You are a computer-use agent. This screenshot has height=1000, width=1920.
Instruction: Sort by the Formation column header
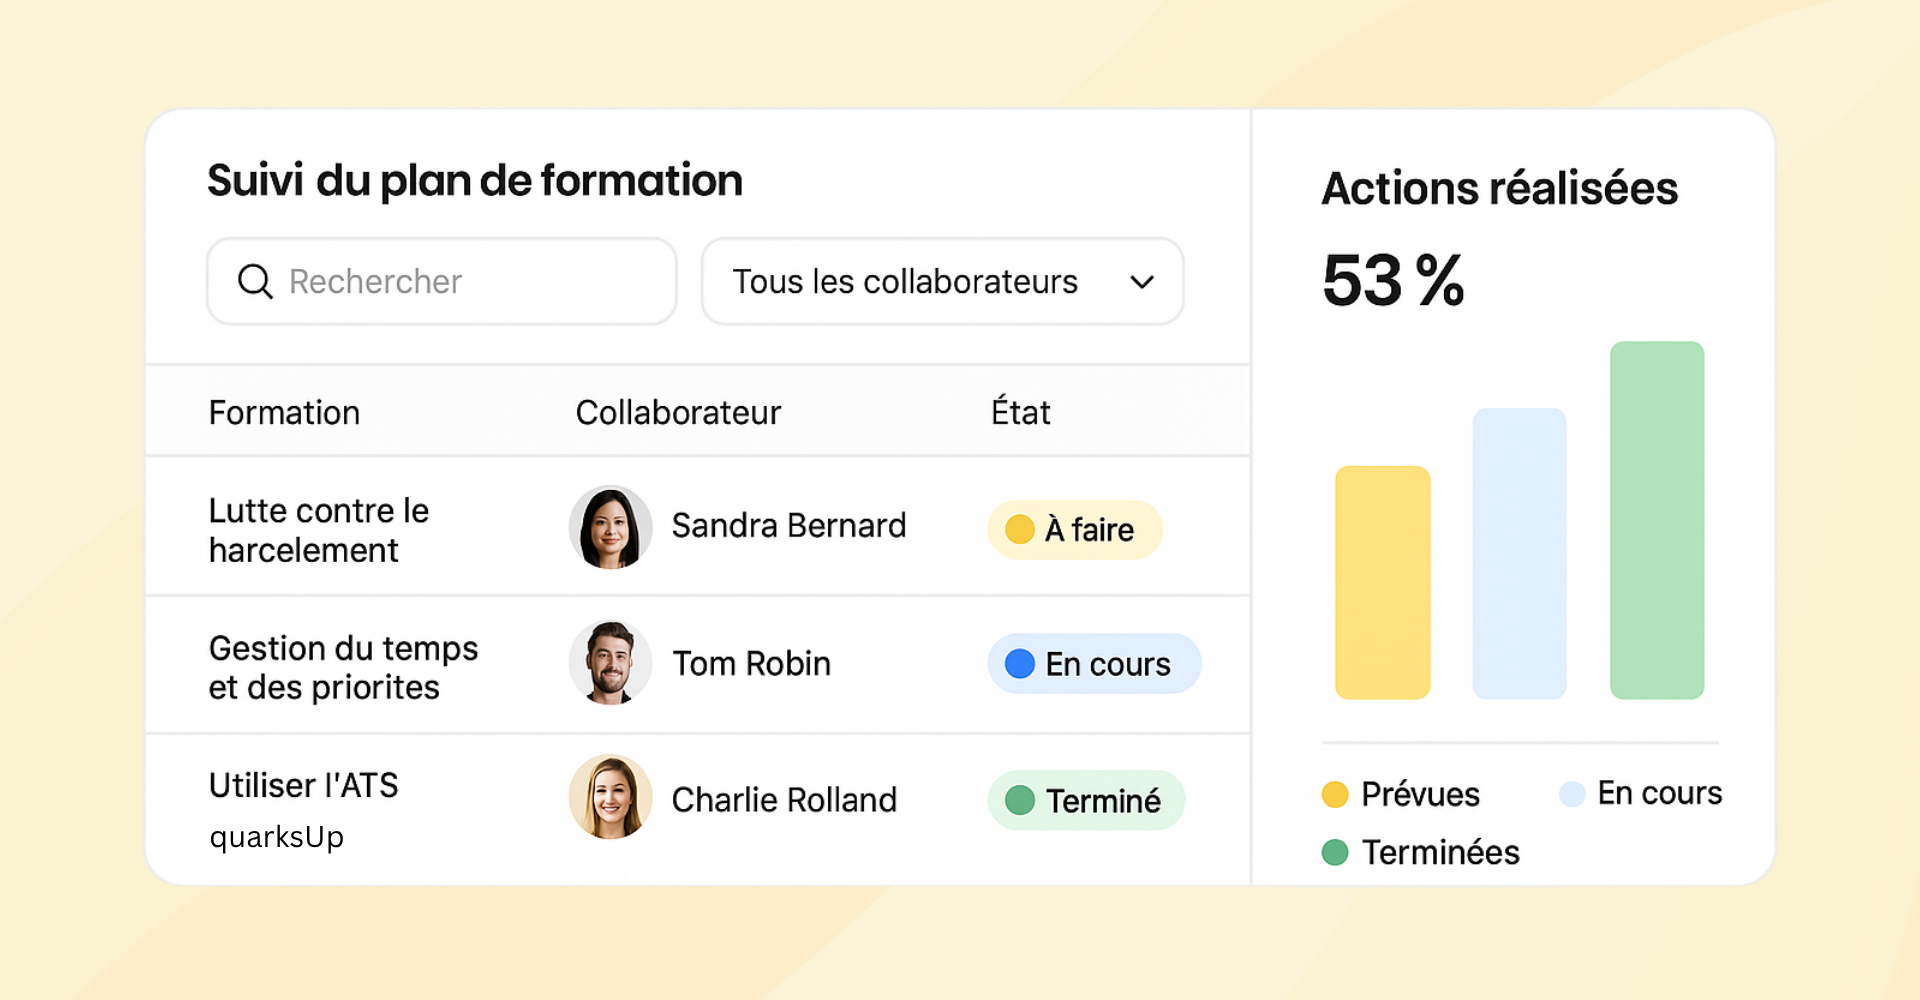pyautogui.click(x=284, y=412)
